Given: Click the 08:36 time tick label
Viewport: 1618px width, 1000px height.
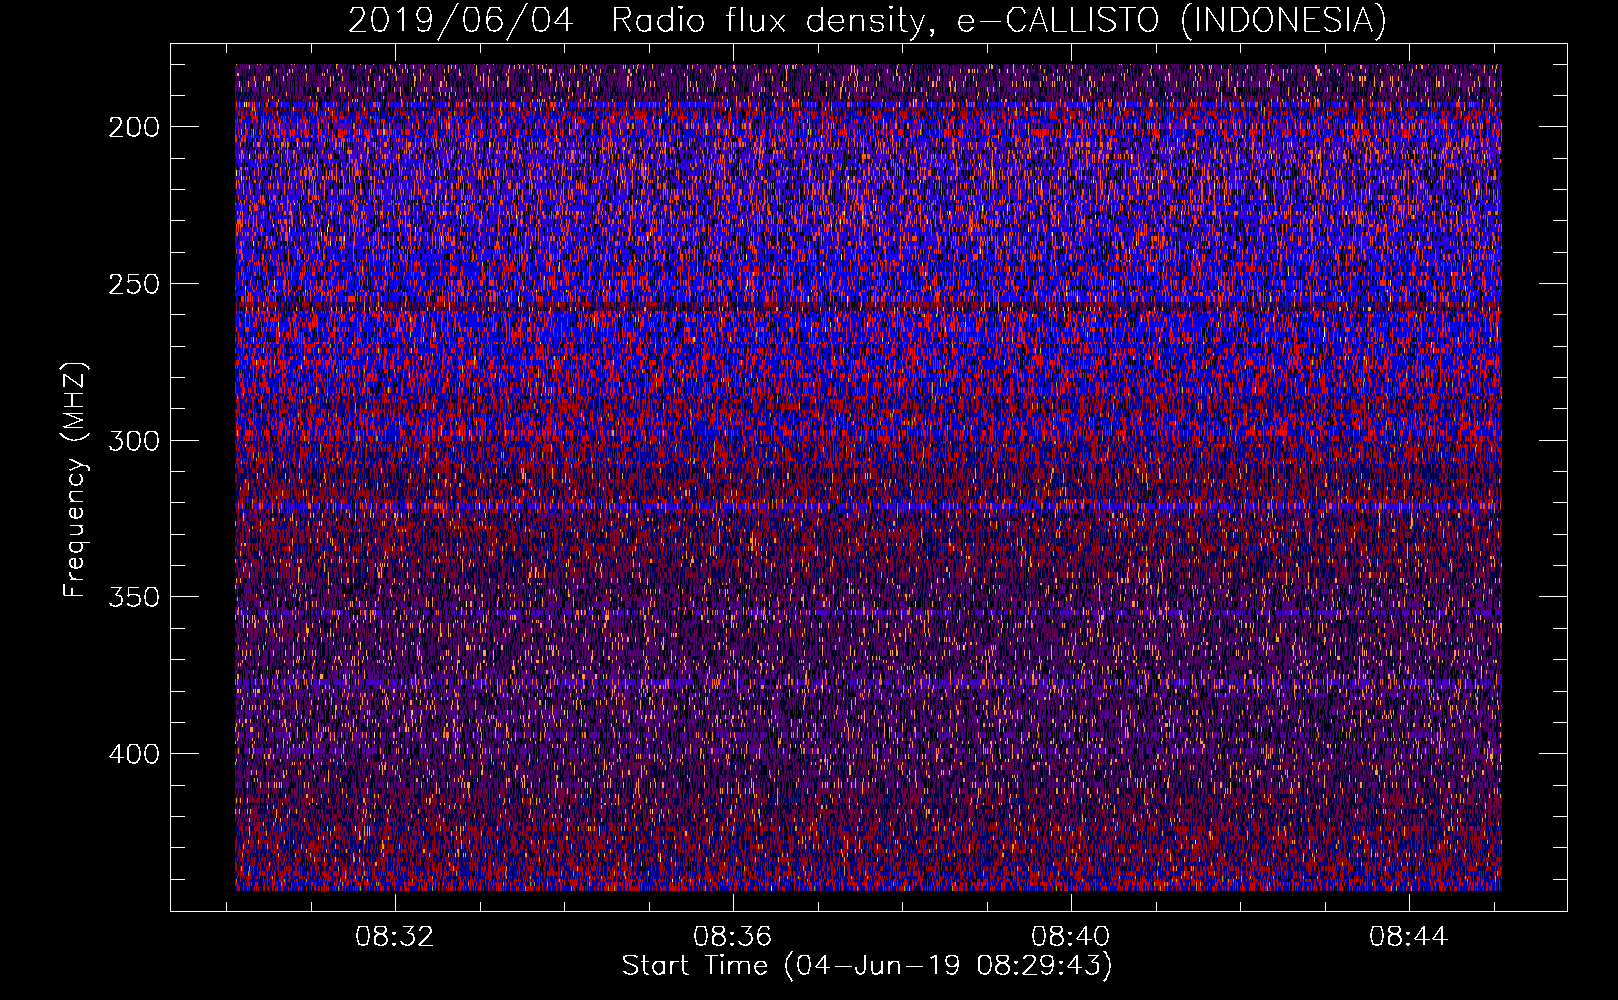Looking at the screenshot, I should [x=733, y=937].
